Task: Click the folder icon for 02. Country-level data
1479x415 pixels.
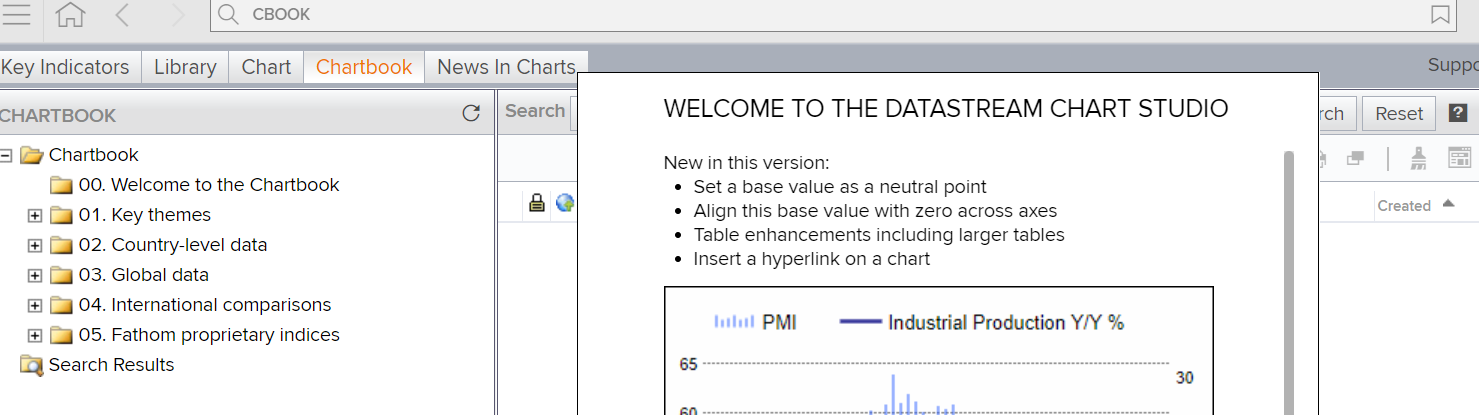Action: (x=62, y=245)
